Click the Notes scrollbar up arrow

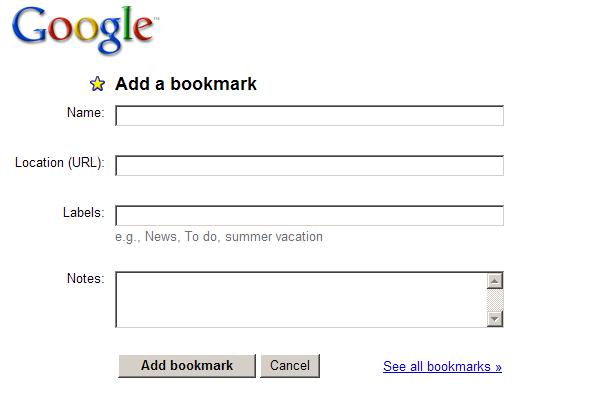pyautogui.click(x=494, y=281)
